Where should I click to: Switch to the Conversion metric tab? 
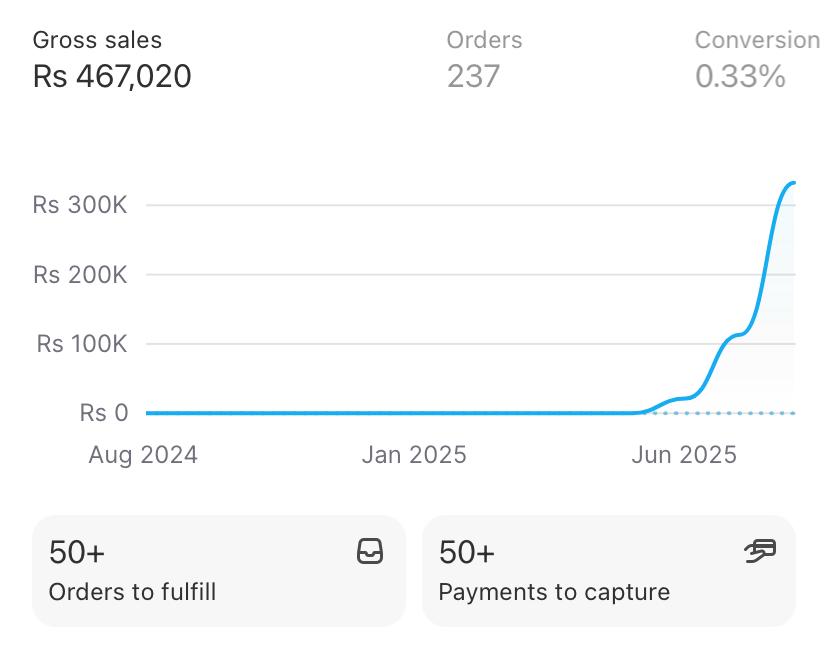[x=757, y=41]
